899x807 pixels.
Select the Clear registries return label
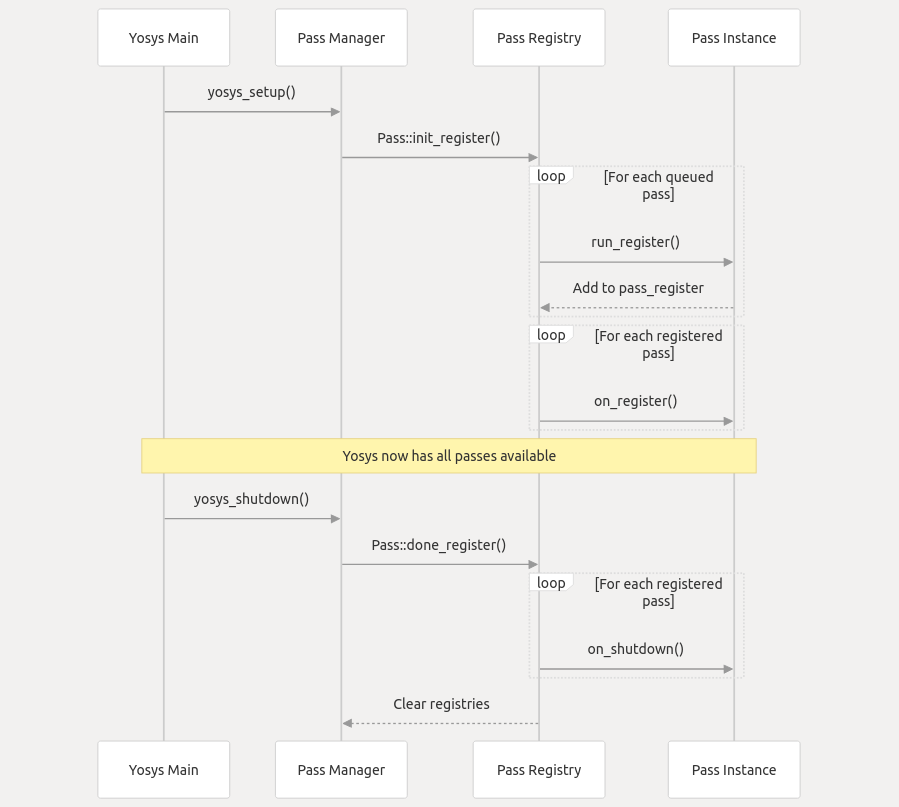(441, 704)
